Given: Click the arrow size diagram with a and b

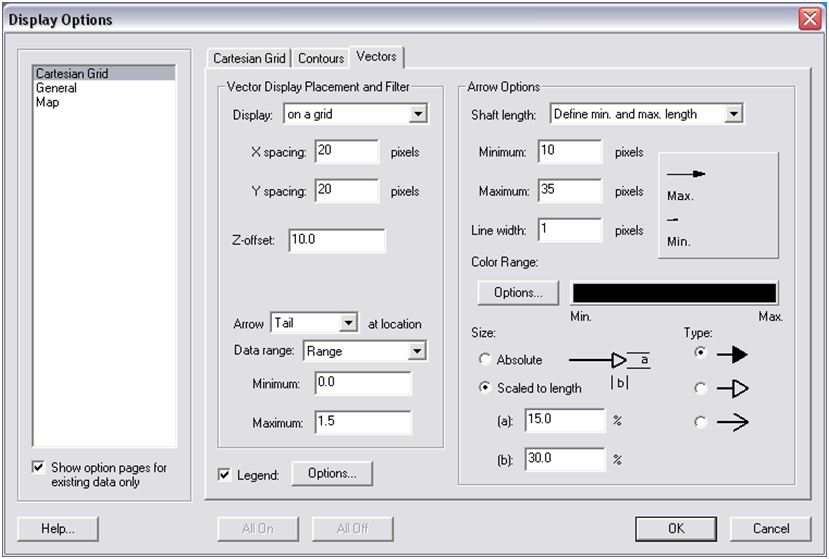Looking at the screenshot, I should point(610,370).
